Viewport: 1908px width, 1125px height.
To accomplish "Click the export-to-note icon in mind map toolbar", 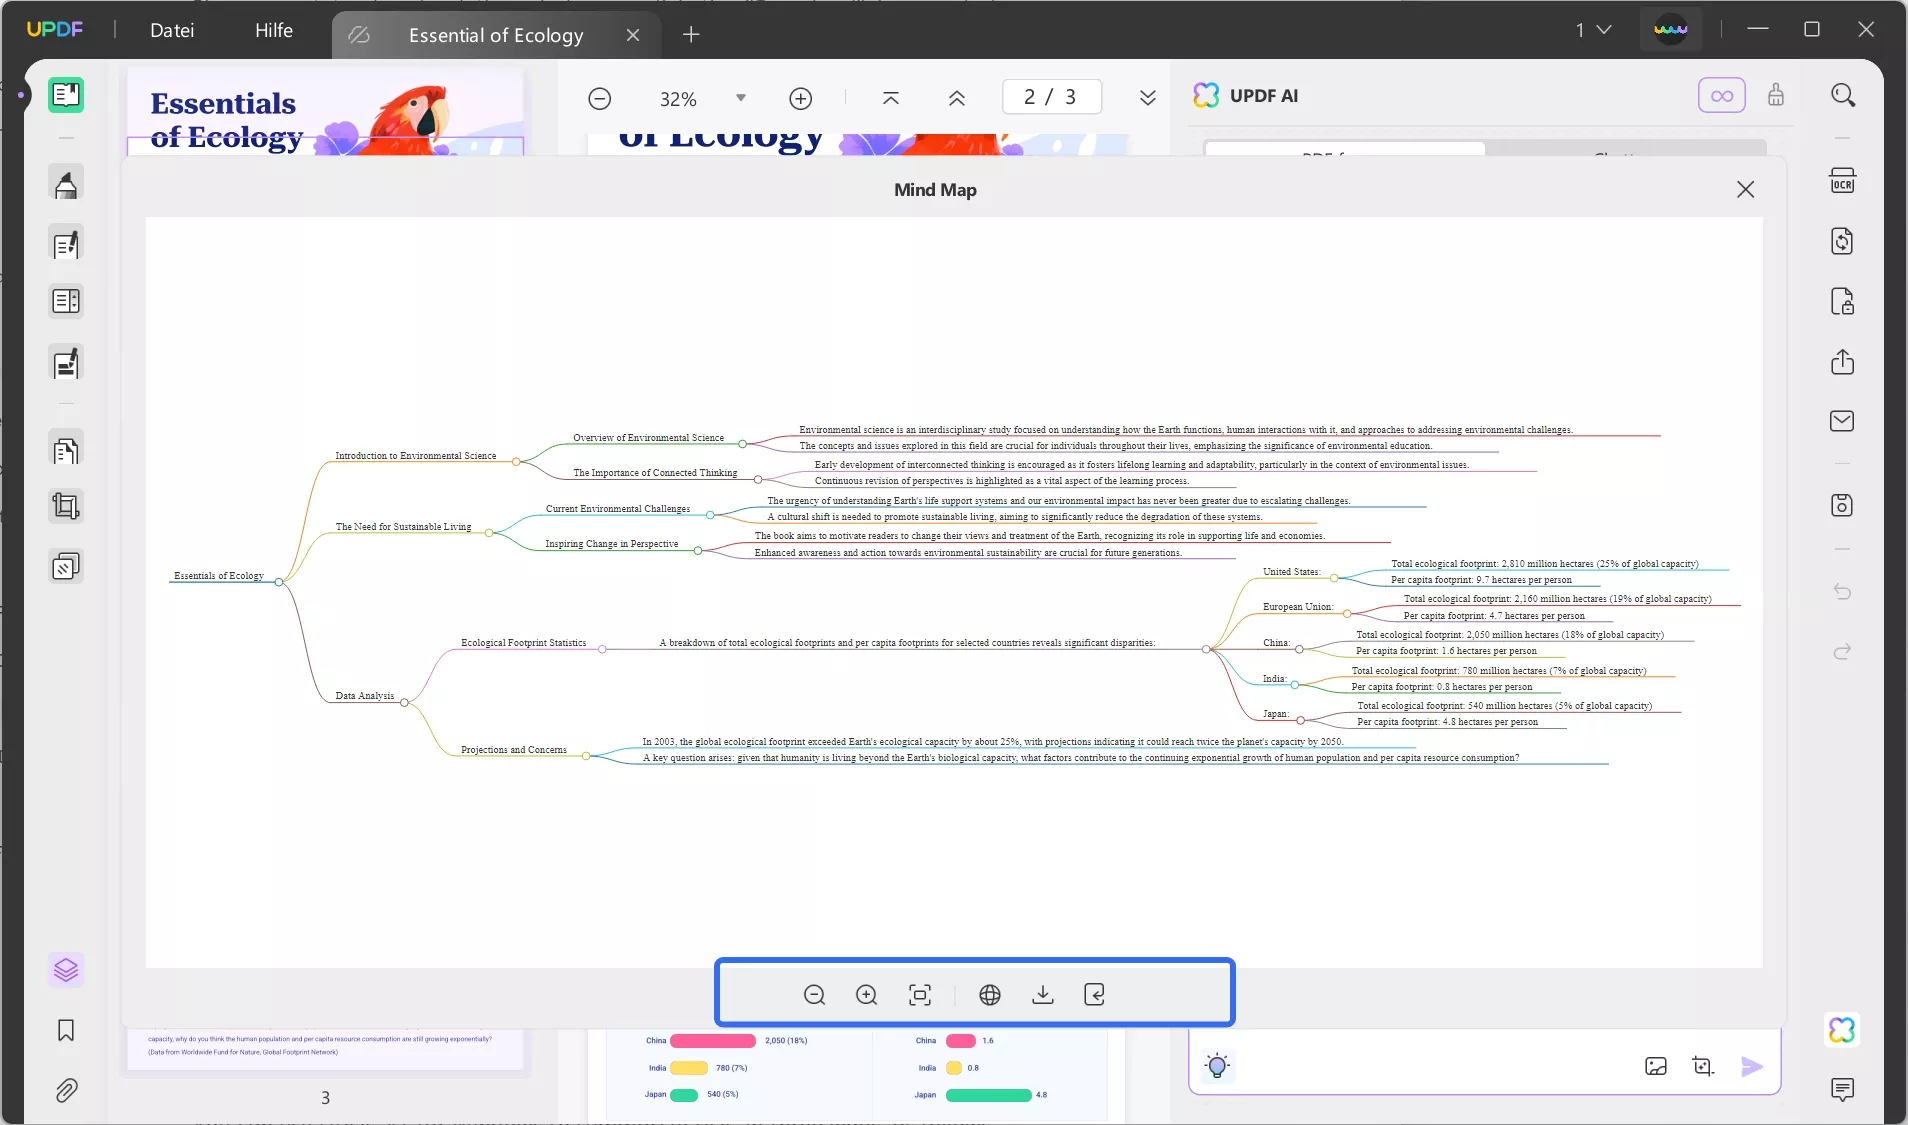I will coord(1095,995).
